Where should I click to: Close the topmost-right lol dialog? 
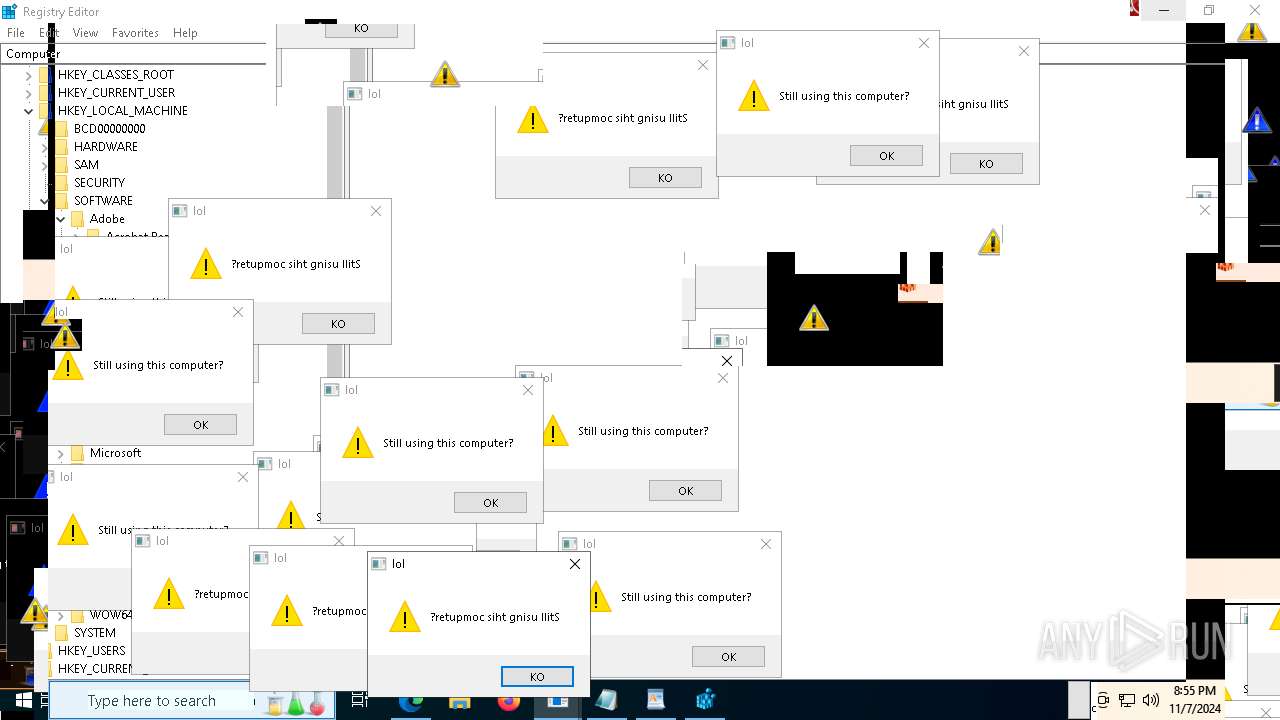click(924, 43)
